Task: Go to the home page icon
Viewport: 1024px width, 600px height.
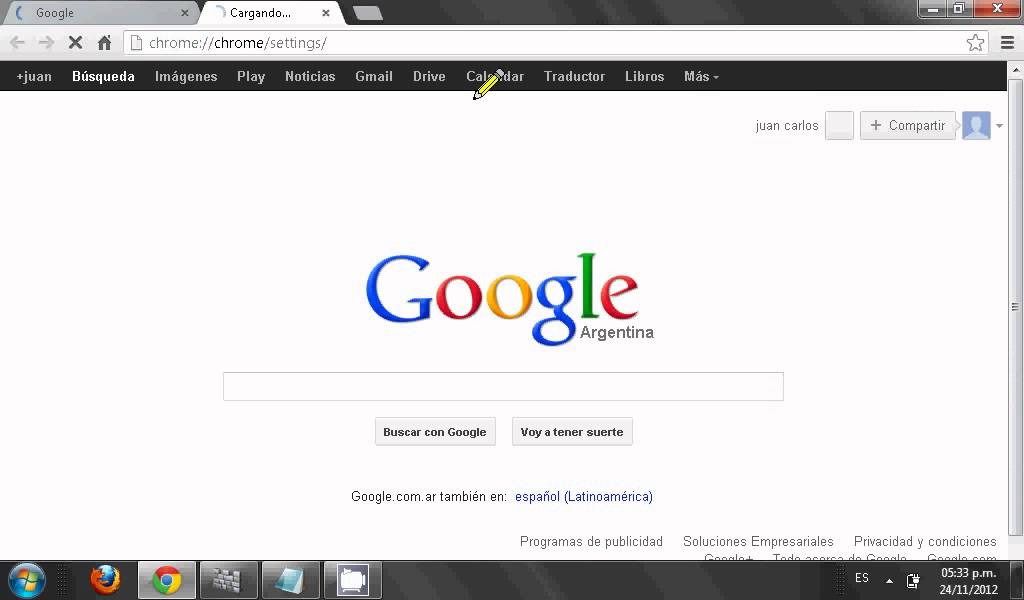Action: [104, 43]
